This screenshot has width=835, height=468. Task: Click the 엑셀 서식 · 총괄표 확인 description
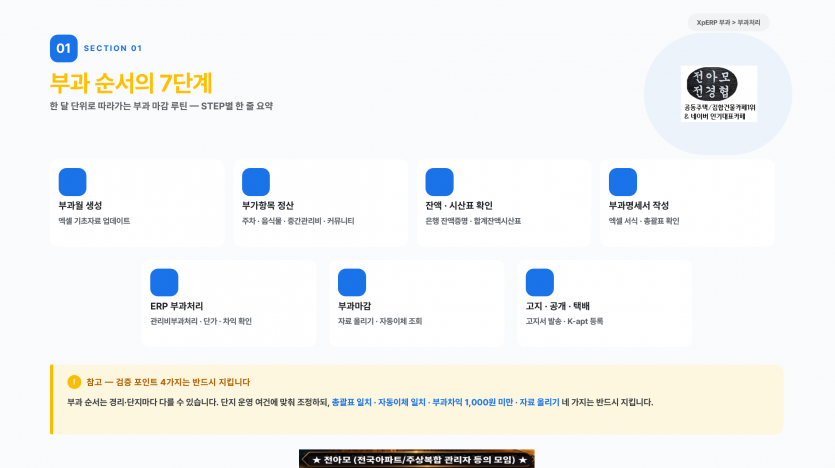[644, 221]
